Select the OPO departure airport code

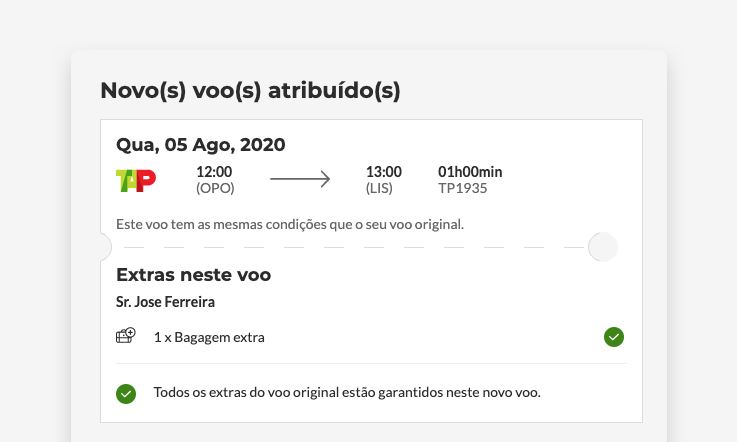click(214, 188)
